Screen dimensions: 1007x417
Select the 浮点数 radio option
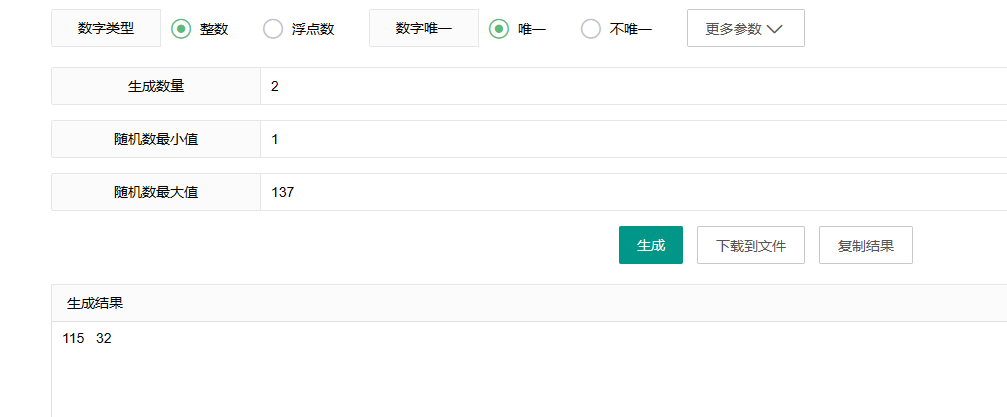click(x=273, y=28)
